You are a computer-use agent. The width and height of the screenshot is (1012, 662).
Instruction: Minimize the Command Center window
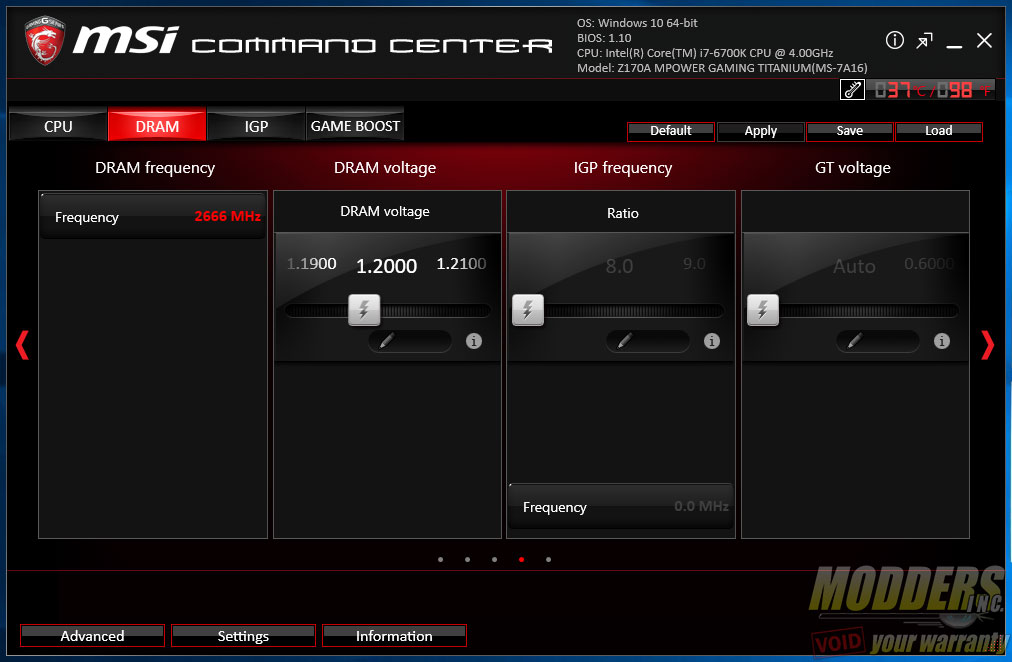[x=954, y=46]
